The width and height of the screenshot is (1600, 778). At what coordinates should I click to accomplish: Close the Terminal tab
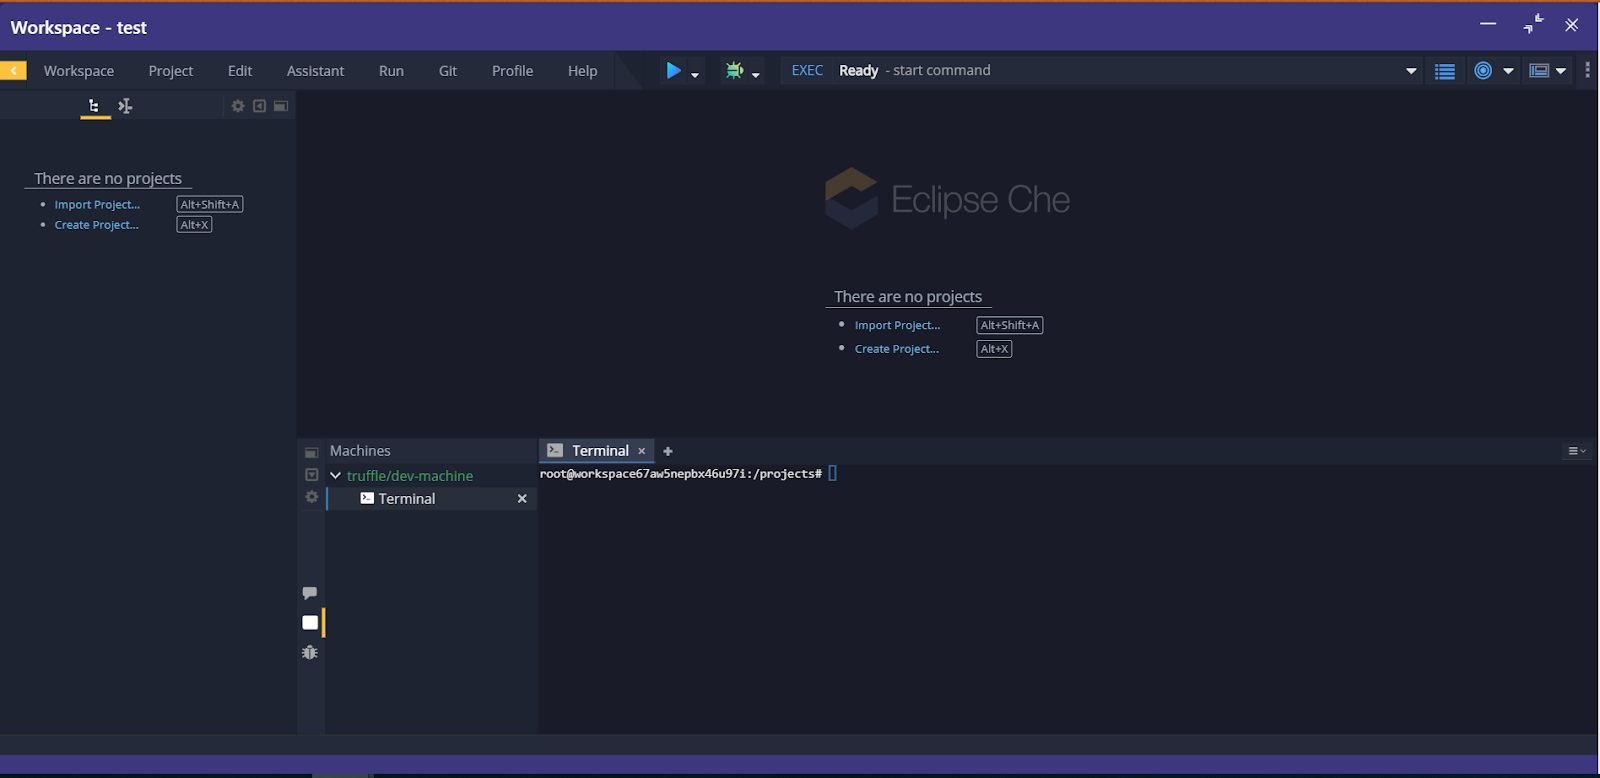(x=642, y=451)
